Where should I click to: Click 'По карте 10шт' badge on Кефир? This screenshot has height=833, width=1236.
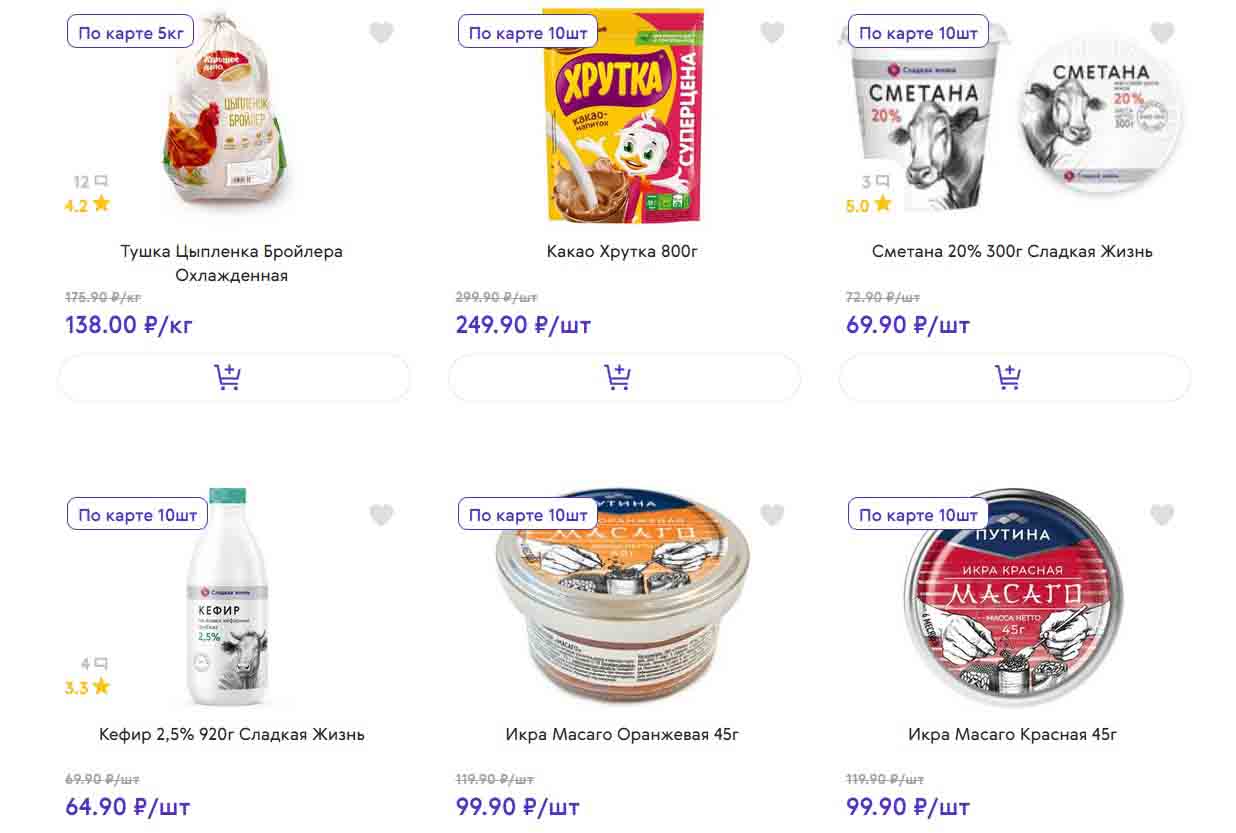click(137, 515)
